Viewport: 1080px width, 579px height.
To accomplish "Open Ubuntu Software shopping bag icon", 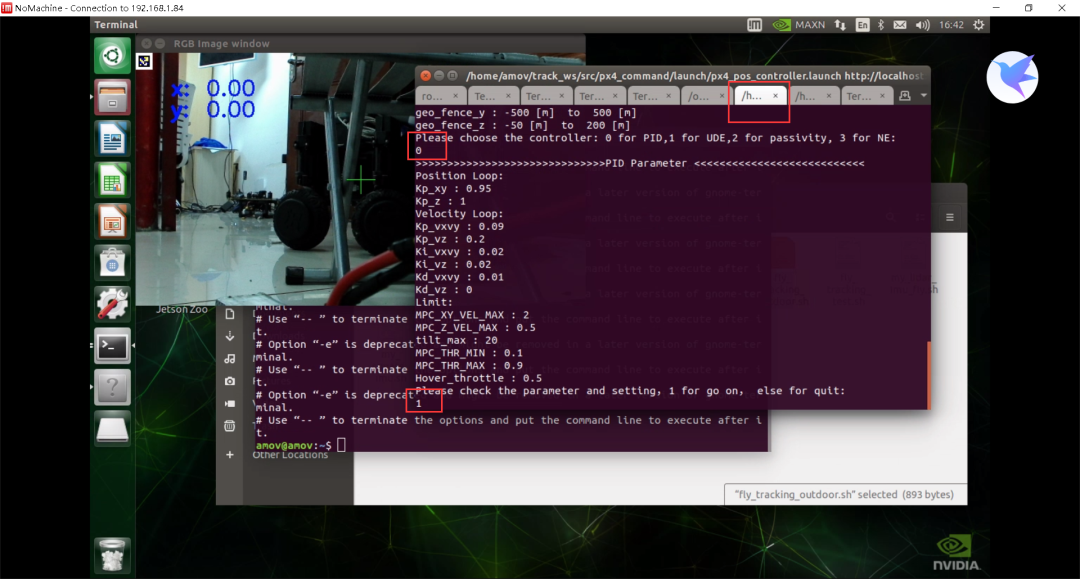I will click(112, 263).
